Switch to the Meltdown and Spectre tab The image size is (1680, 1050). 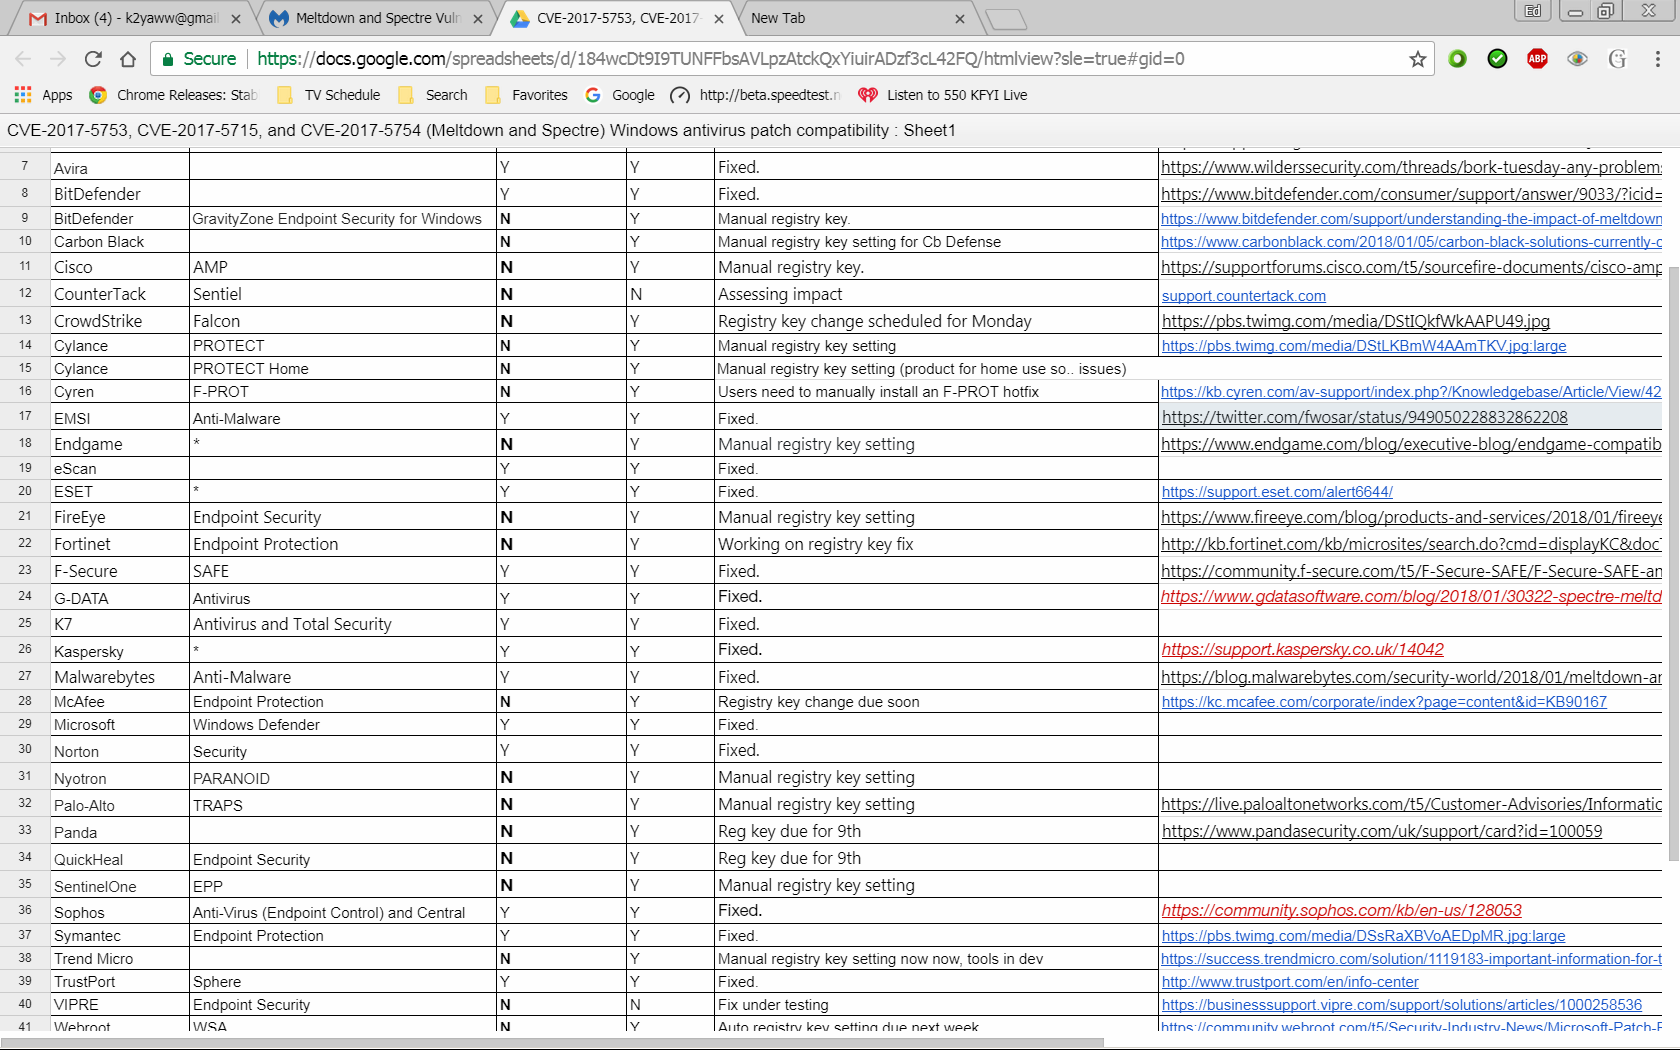click(x=377, y=18)
